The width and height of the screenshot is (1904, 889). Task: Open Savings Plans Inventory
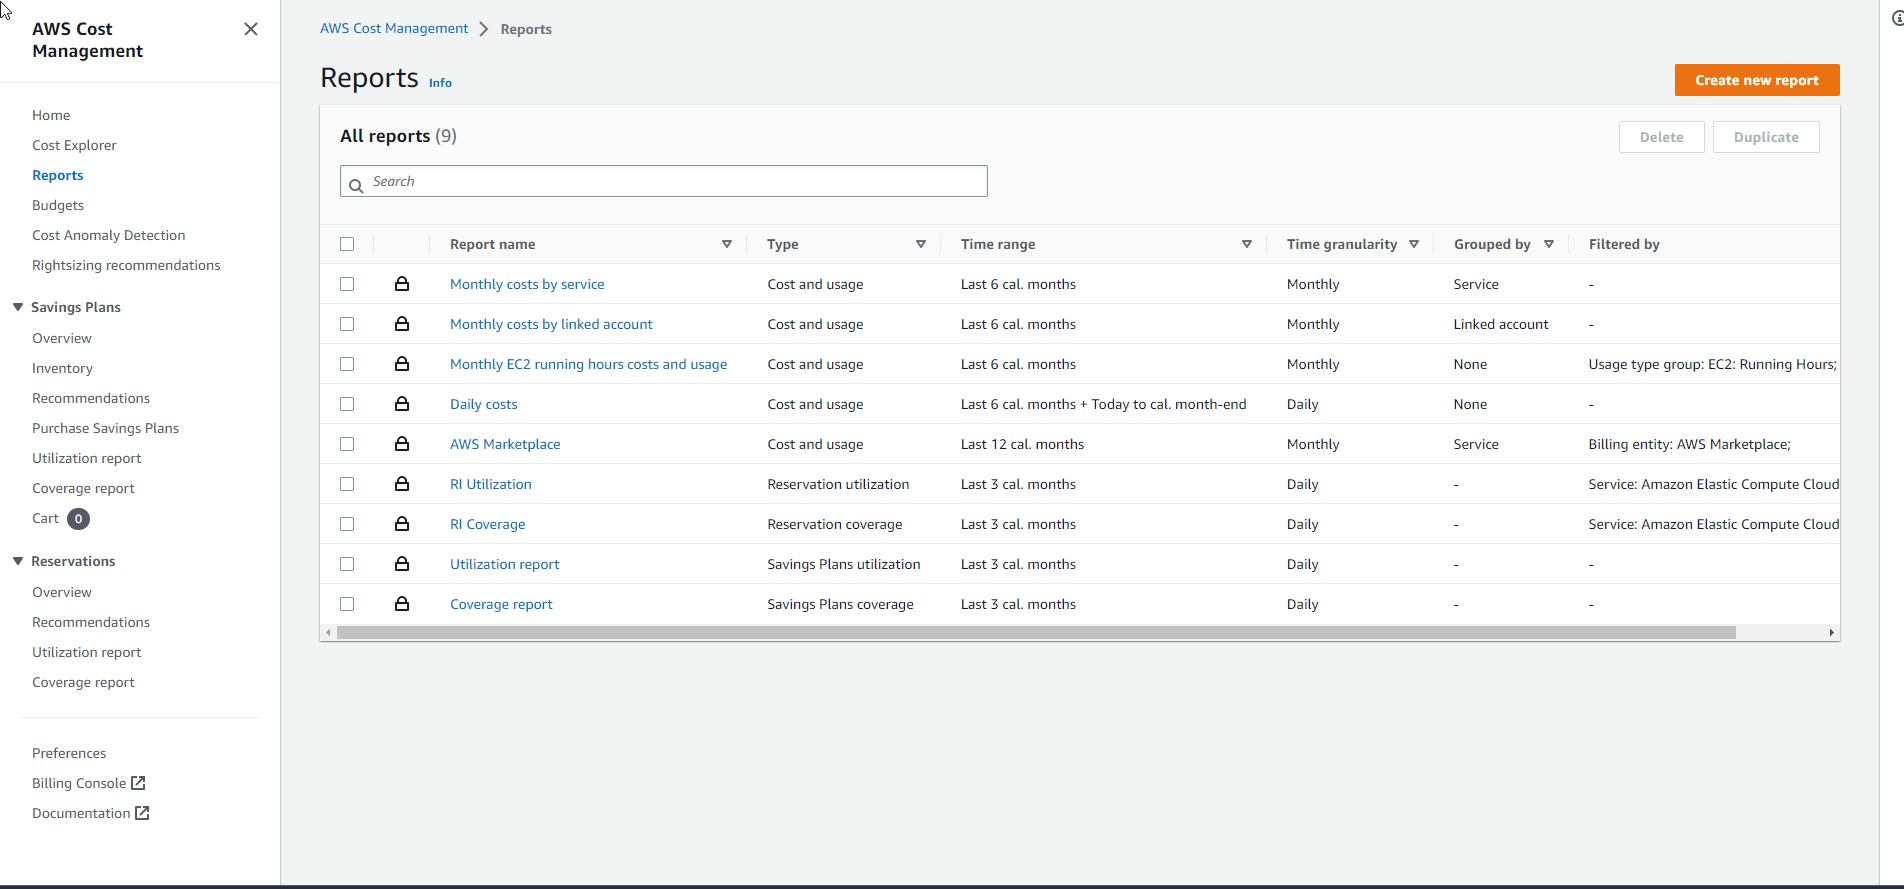coord(62,368)
